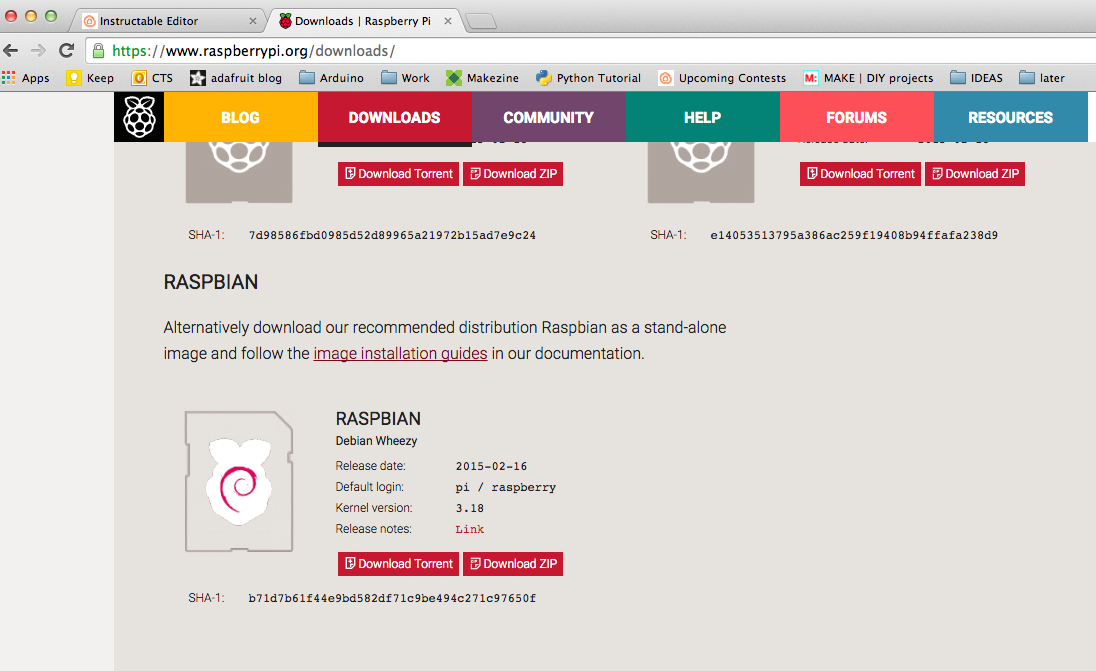The image size is (1096, 671).
Task: Click the default login 'pi / raspberry'
Action: click(x=505, y=487)
